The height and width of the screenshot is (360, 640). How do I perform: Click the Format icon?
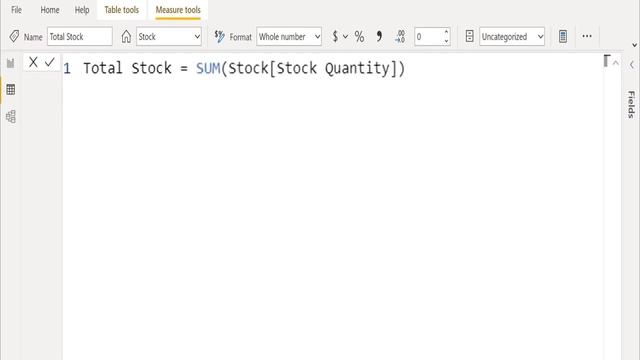pos(220,37)
